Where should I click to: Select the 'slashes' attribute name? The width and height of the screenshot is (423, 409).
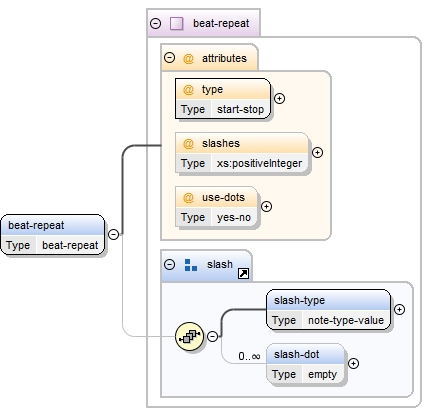221,143
